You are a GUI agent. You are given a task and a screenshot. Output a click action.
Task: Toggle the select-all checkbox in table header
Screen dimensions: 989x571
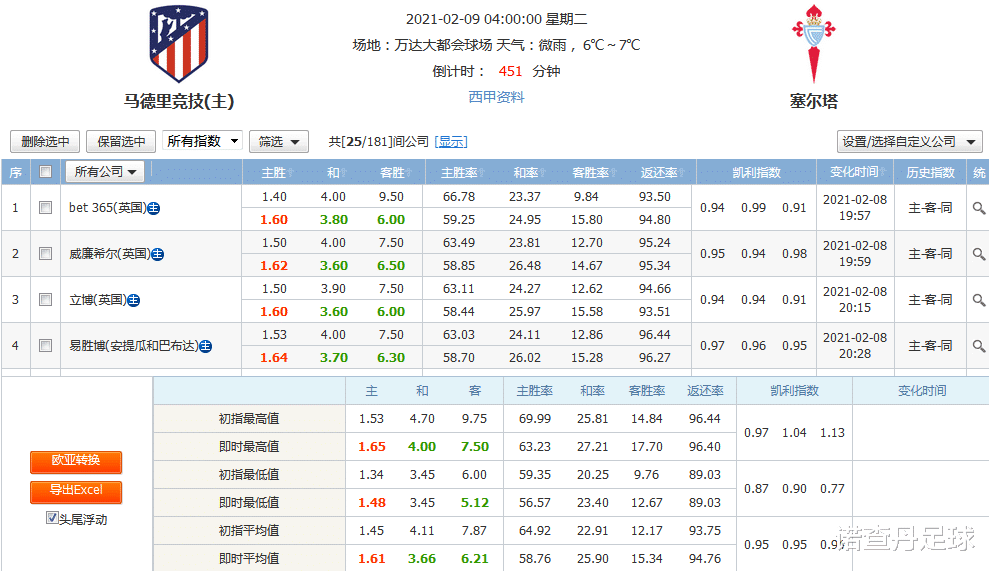pyautogui.click(x=45, y=172)
